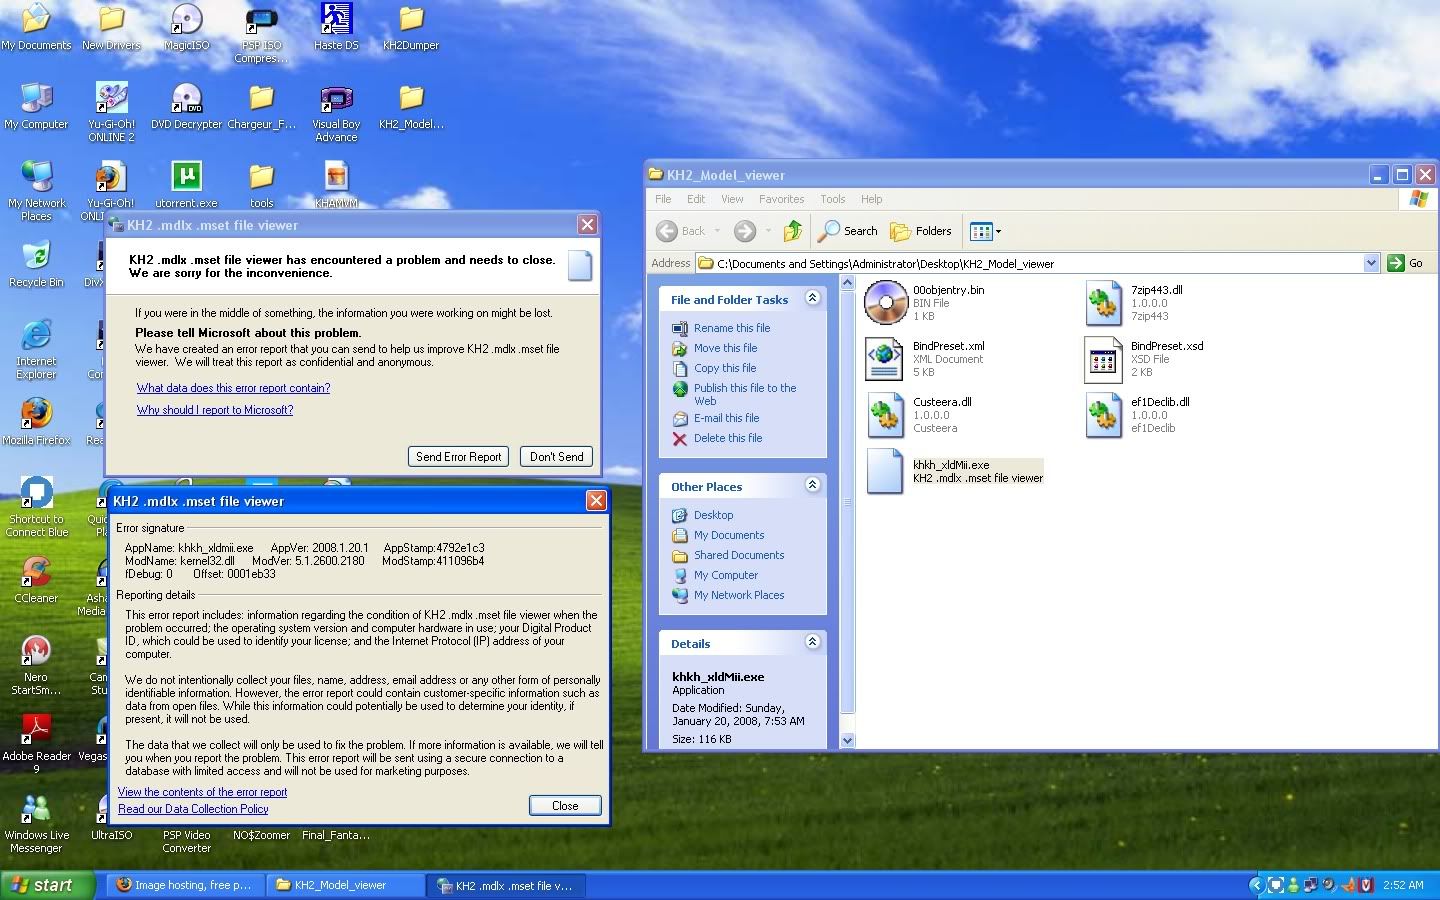This screenshot has height=900, width=1440.
Task: Select the Windows Live Messenger icon
Action: [36, 823]
